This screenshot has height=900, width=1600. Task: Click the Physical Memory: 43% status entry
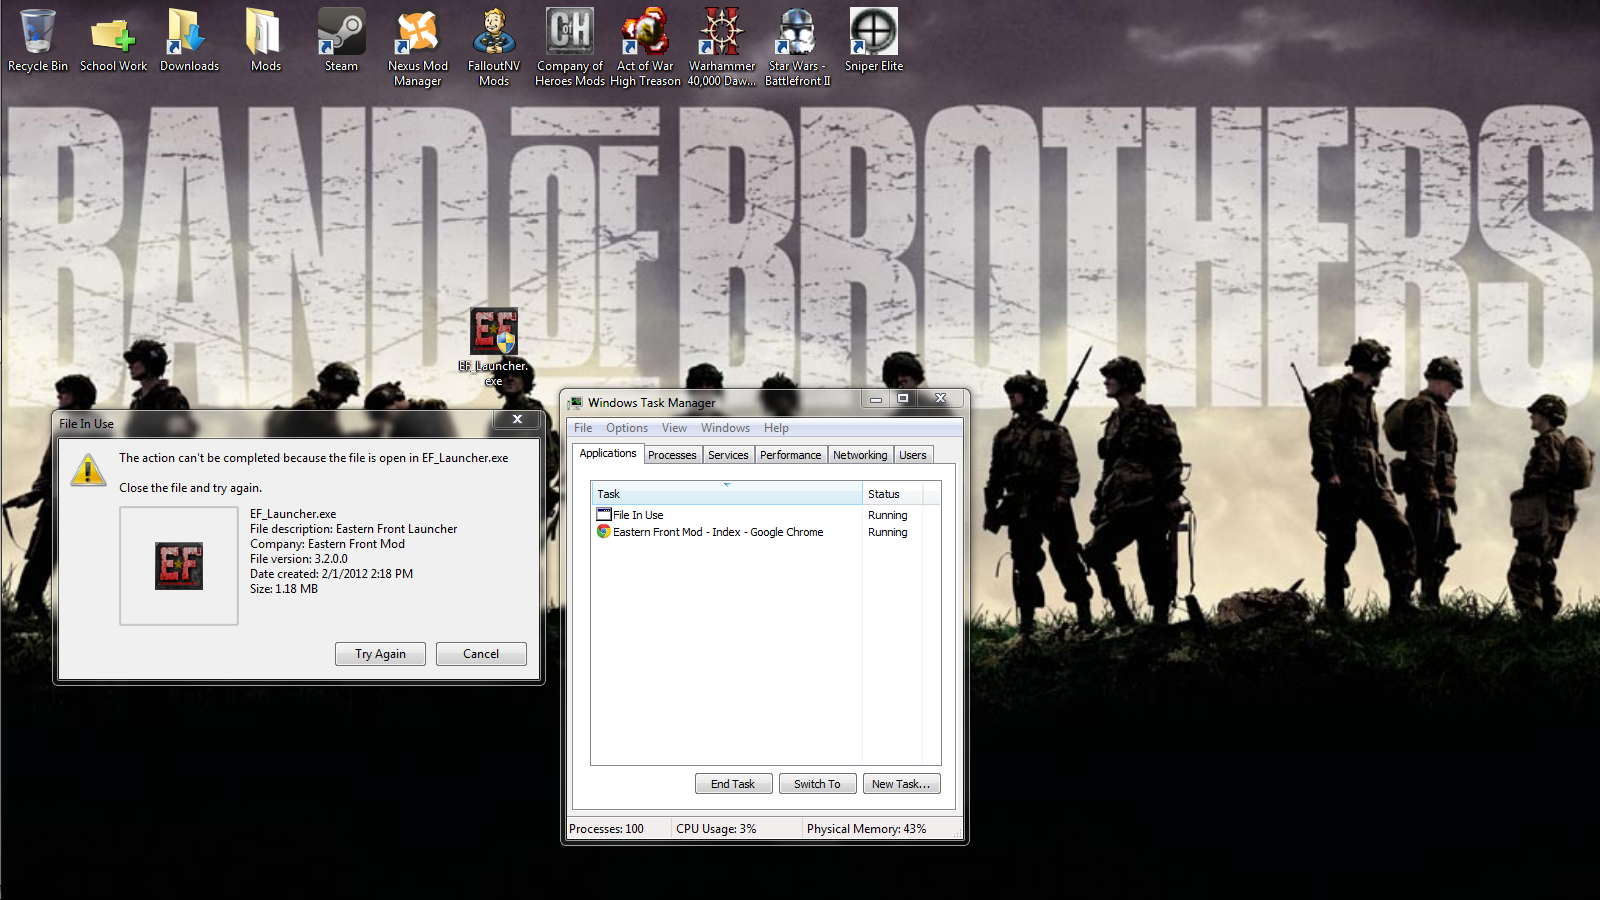coord(866,829)
